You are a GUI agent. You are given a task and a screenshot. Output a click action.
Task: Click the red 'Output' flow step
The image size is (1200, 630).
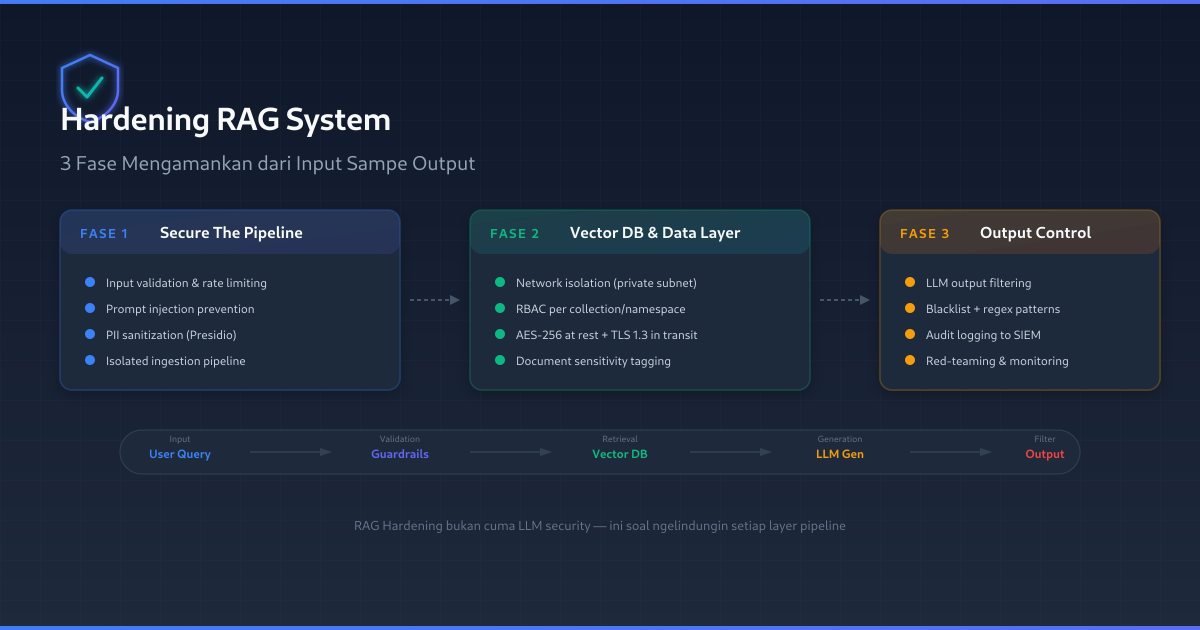click(x=1045, y=454)
